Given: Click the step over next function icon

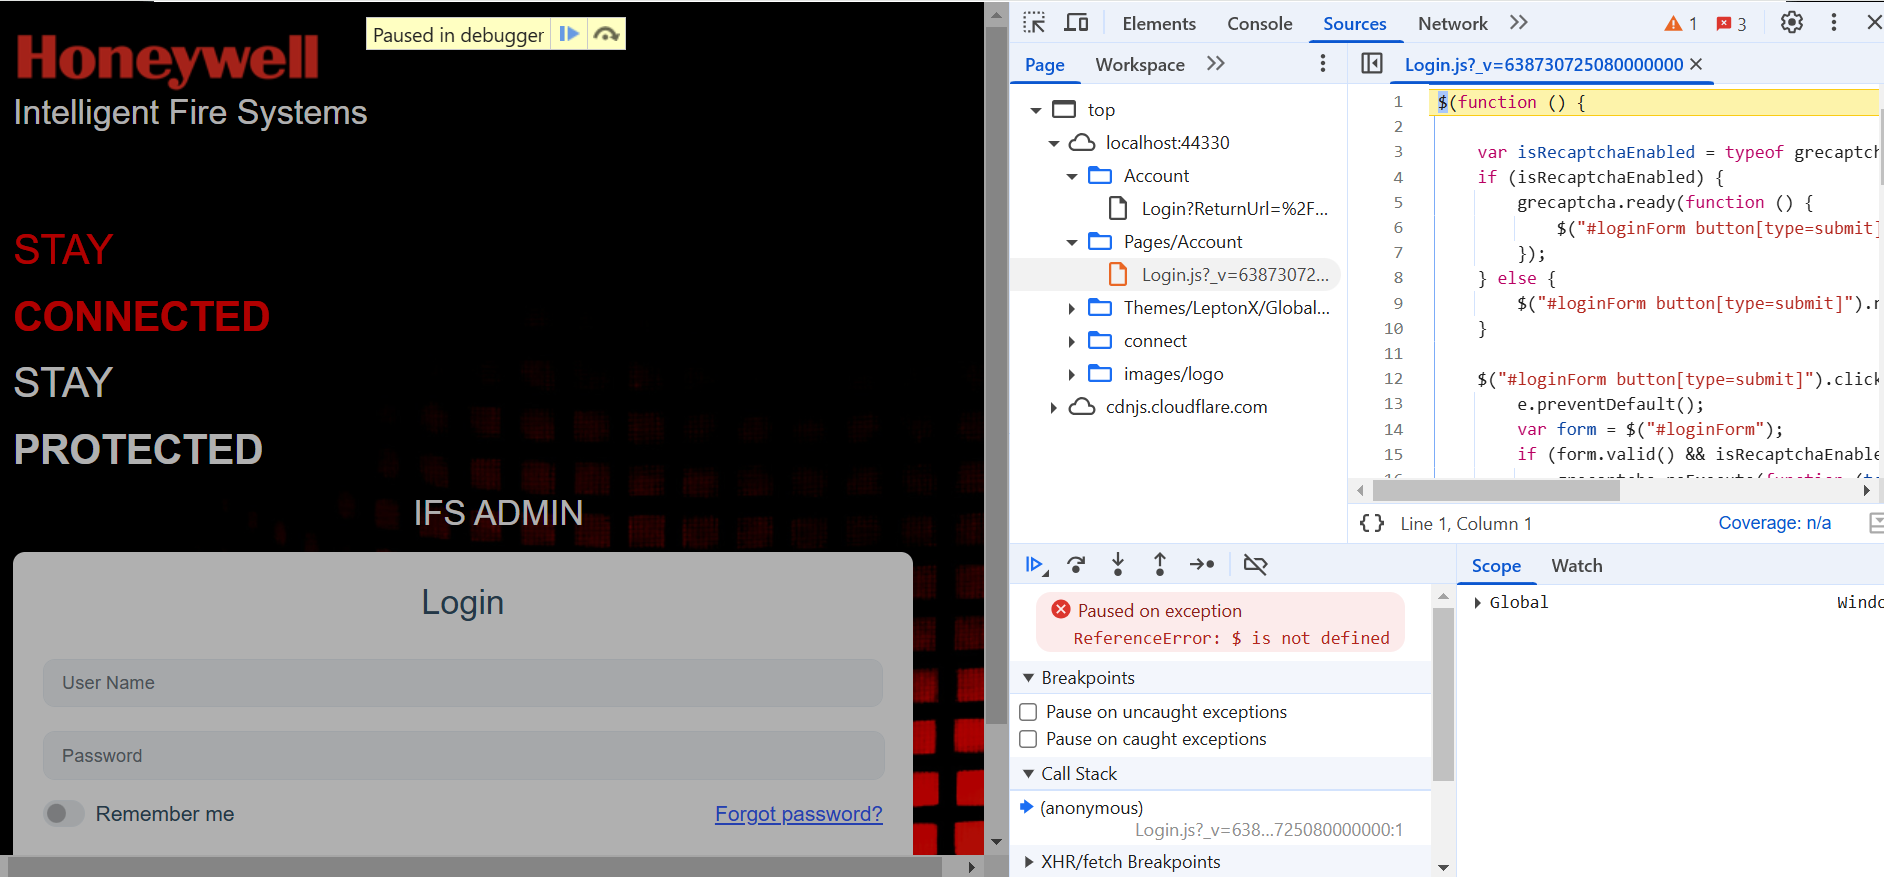Looking at the screenshot, I should pos(1076,565).
